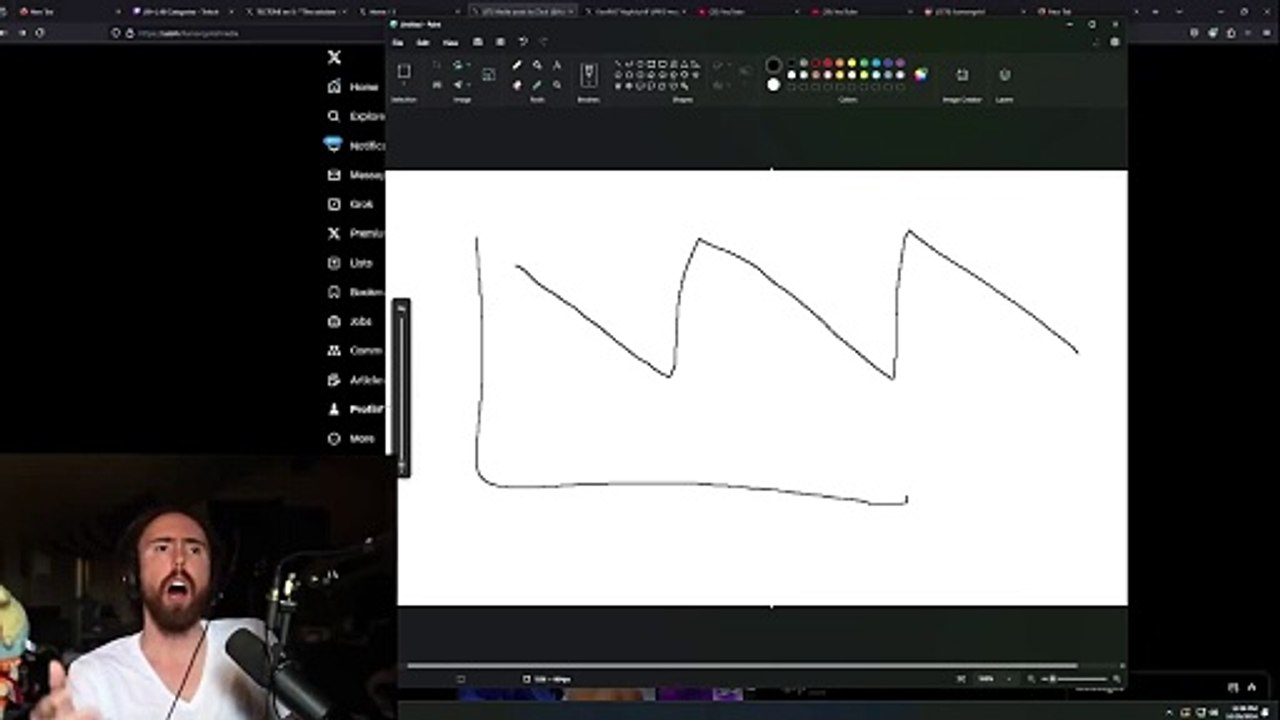This screenshot has width=1280, height=720.
Task: Click zoom in magnifier in Paint status bar
Action: (x=1117, y=679)
